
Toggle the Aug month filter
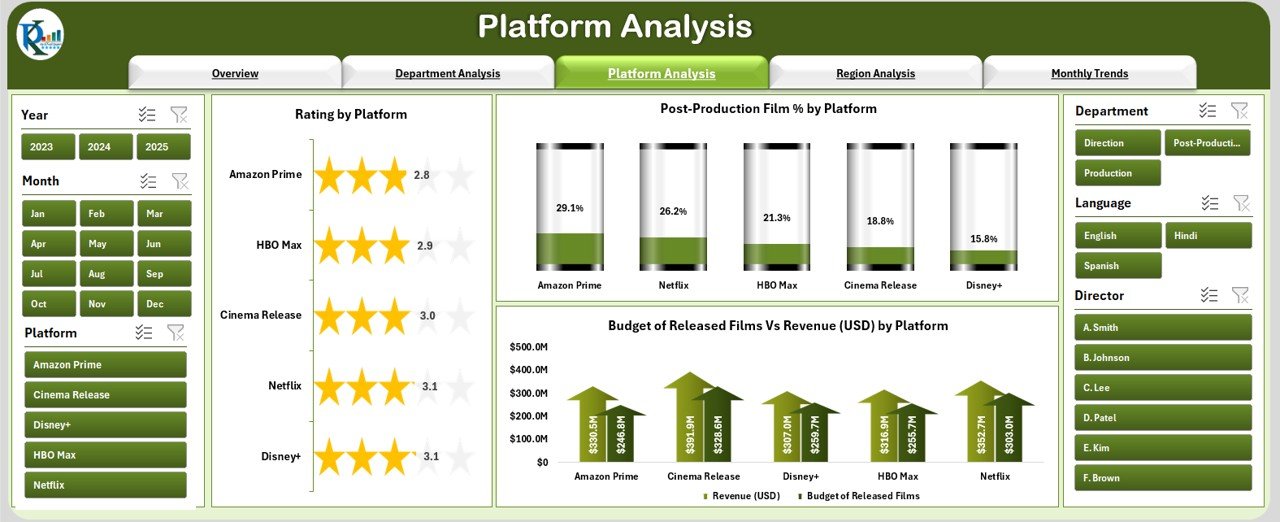[x=106, y=274]
